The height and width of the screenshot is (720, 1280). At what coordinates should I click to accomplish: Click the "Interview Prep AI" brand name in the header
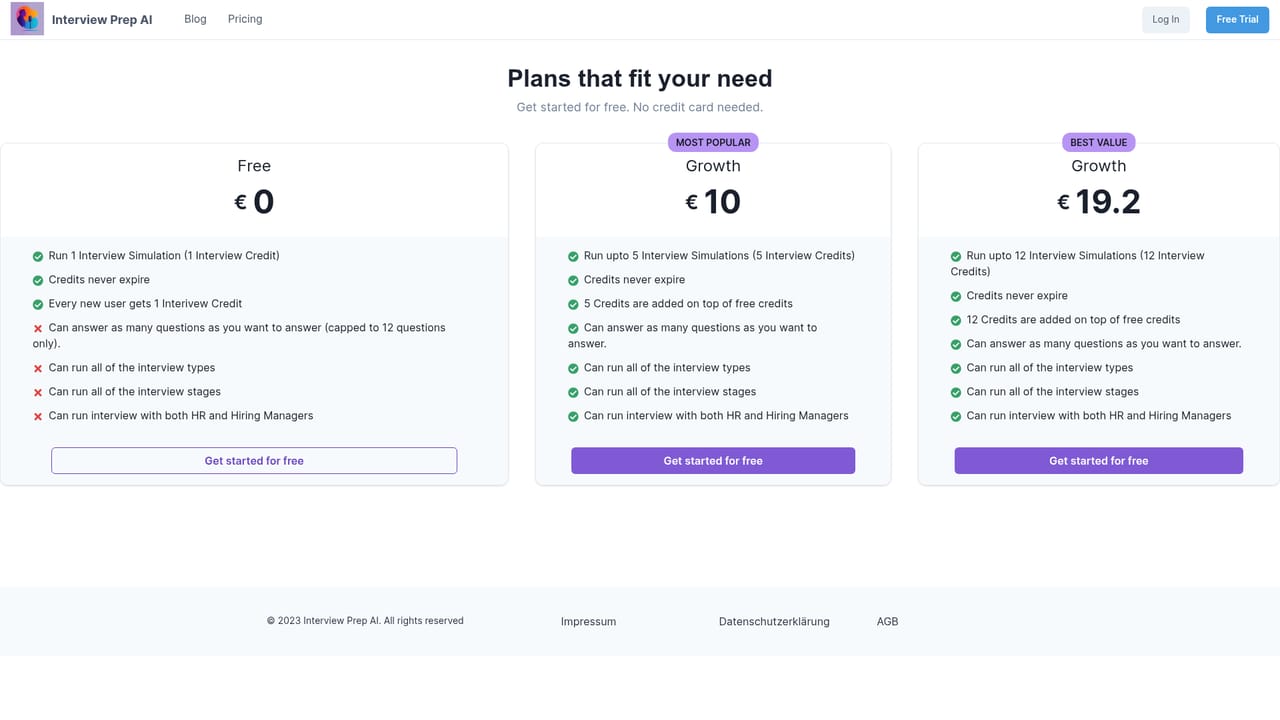[x=102, y=20]
